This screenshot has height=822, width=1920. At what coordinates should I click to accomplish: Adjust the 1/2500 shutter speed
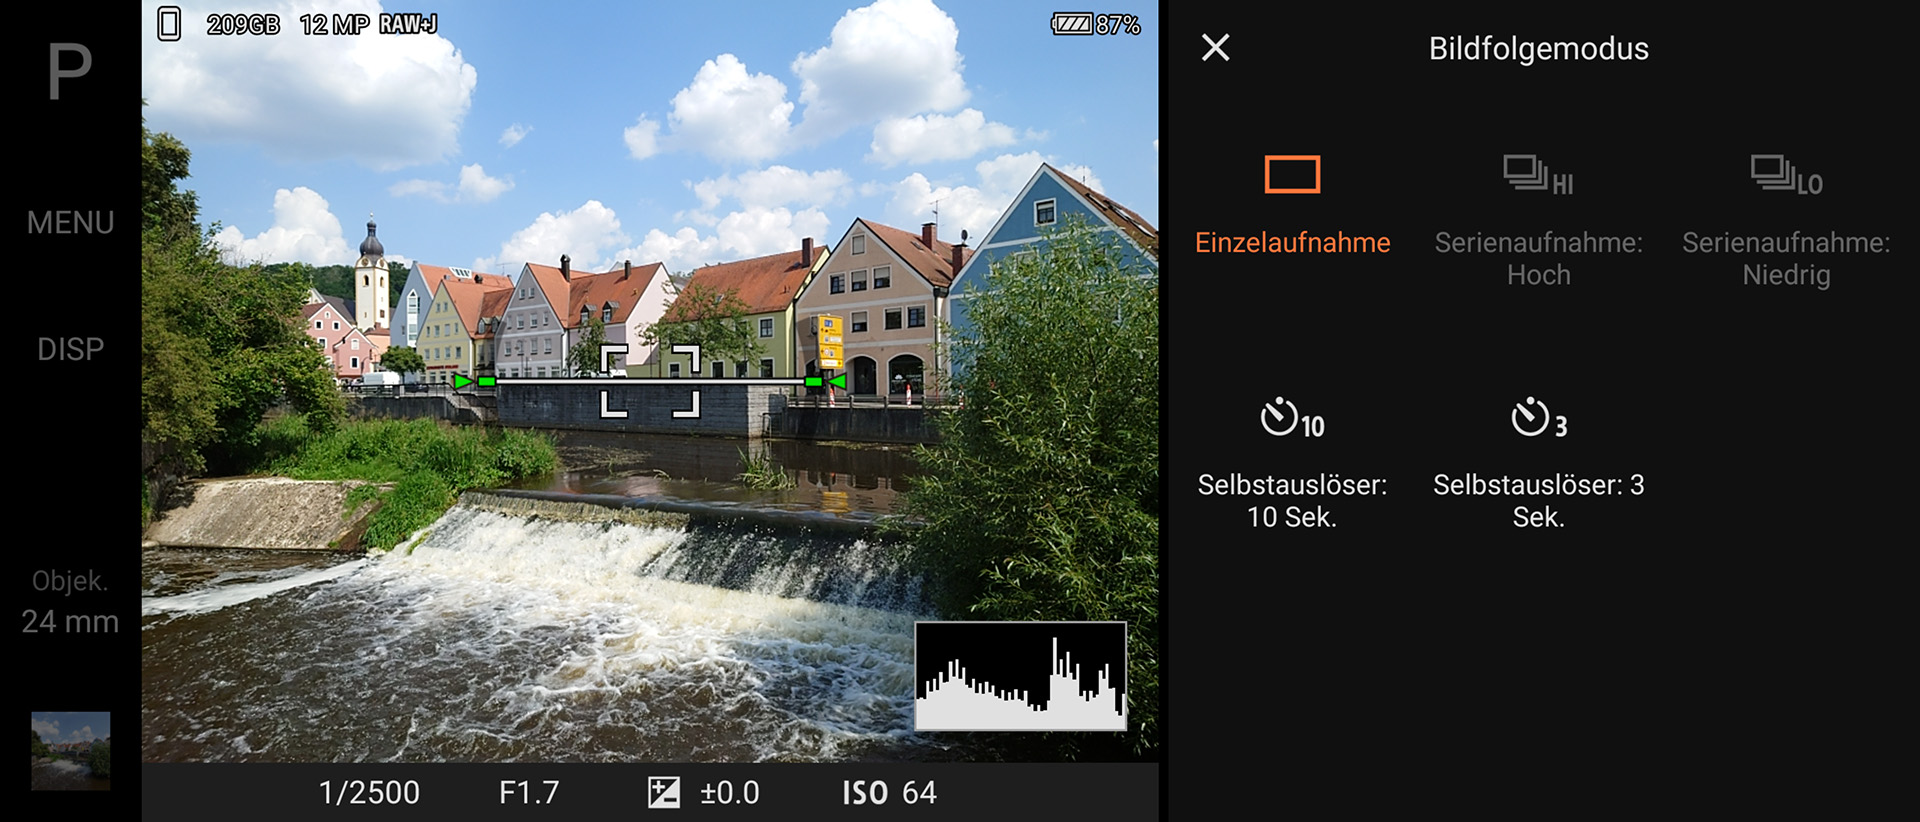tap(369, 793)
